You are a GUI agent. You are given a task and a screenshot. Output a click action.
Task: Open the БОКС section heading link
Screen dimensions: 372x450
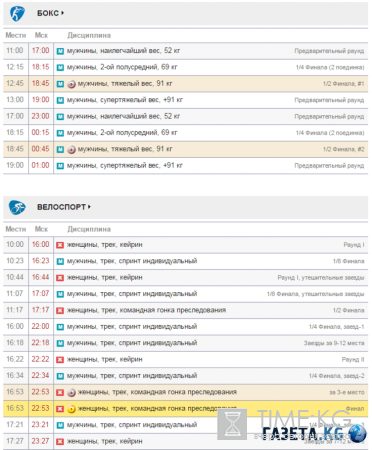pos(48,13)
